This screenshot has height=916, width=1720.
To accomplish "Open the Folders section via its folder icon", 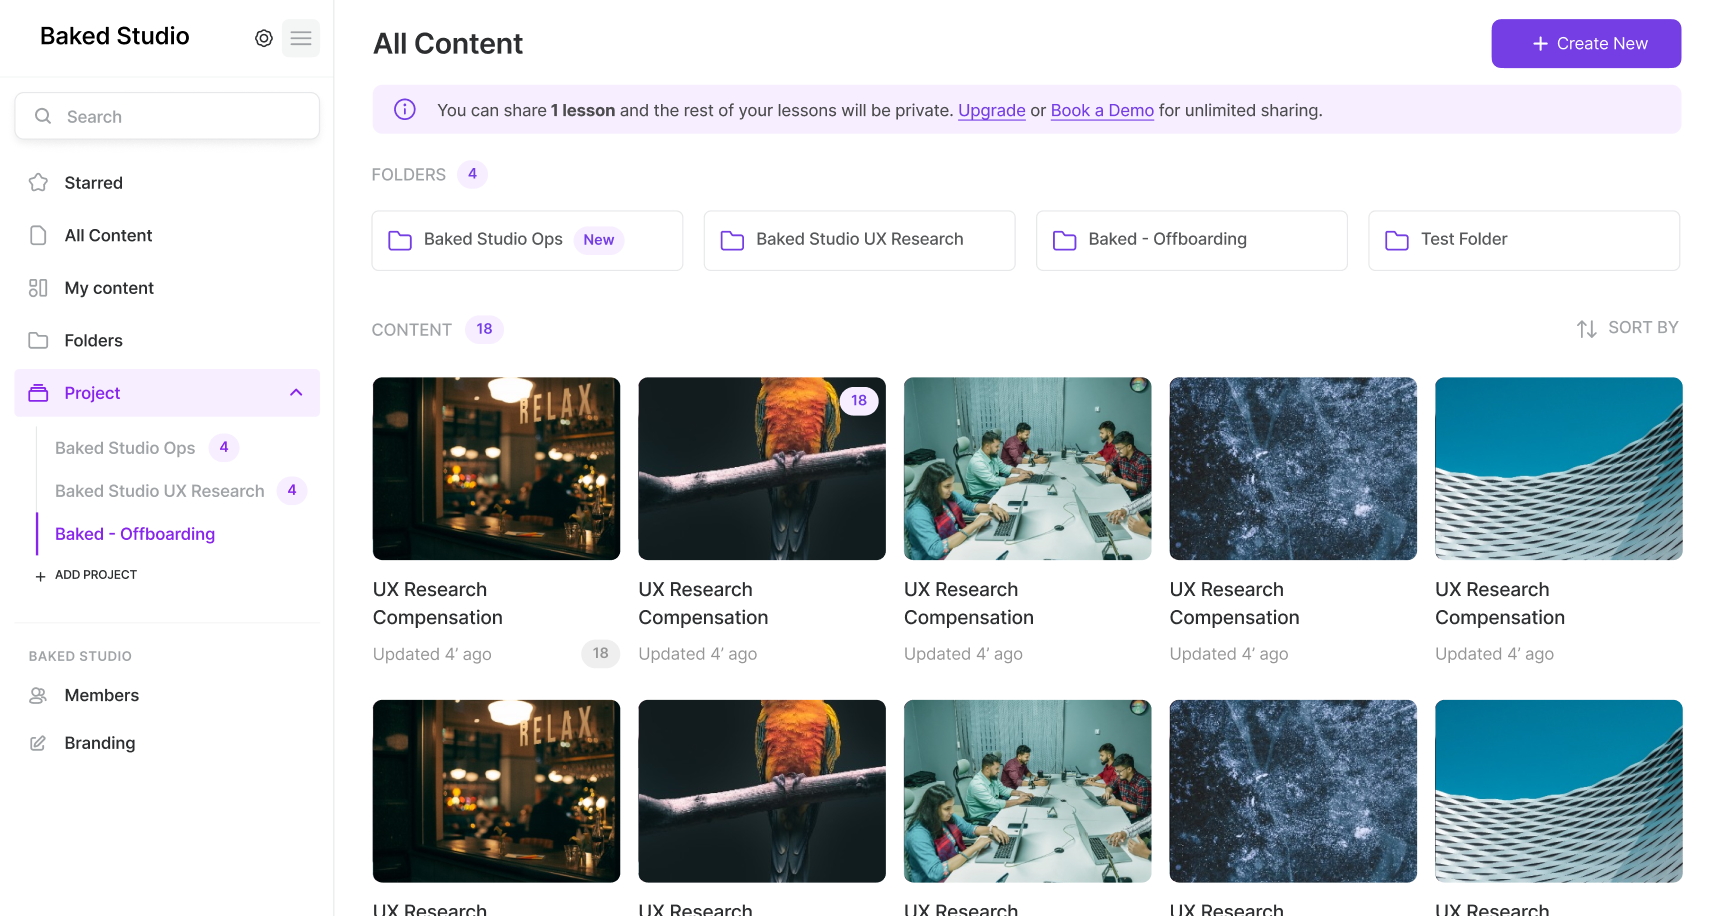I will [x=38, y=340].
